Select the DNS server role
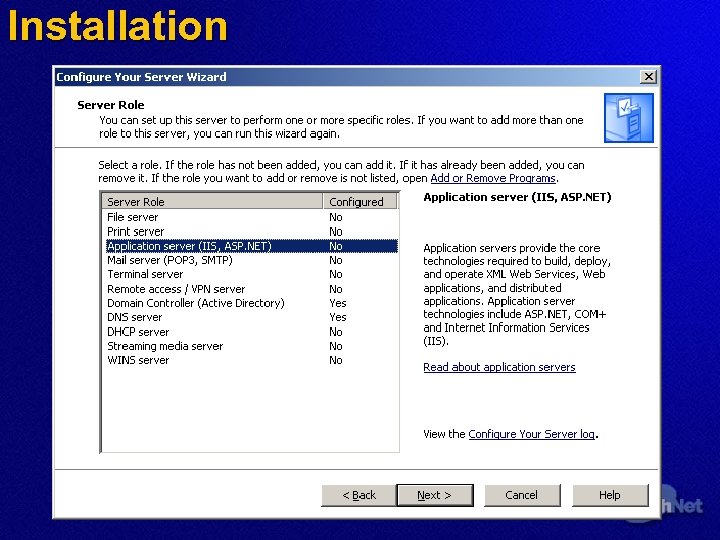Viewport: 720px width, 540px height. 252,317
